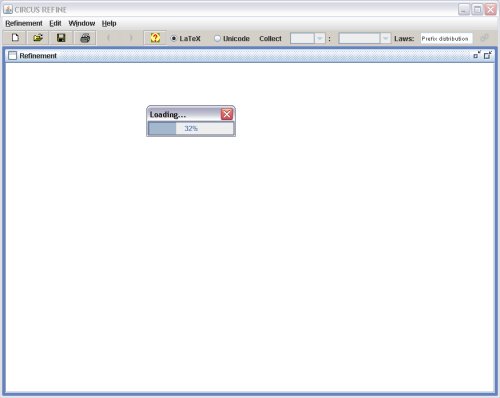Click the Laws field showing Prefix distribution
This screenshot has height=398, width=500.
[x=446, y=39]
